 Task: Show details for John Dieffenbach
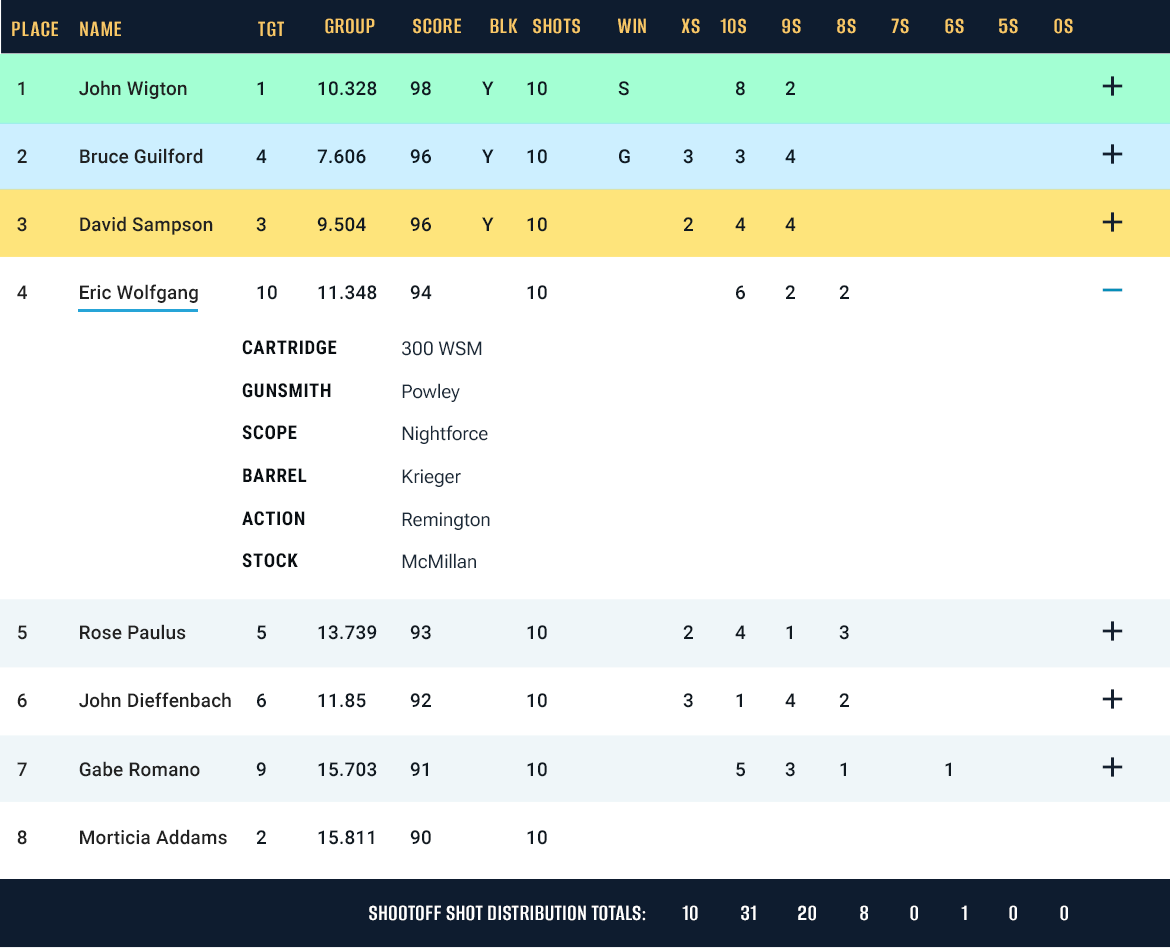tap(1112, 699)
